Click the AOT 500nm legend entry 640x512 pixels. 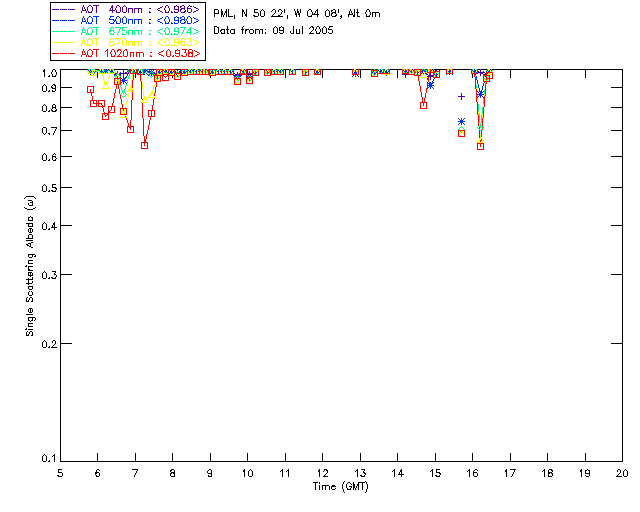126,20
